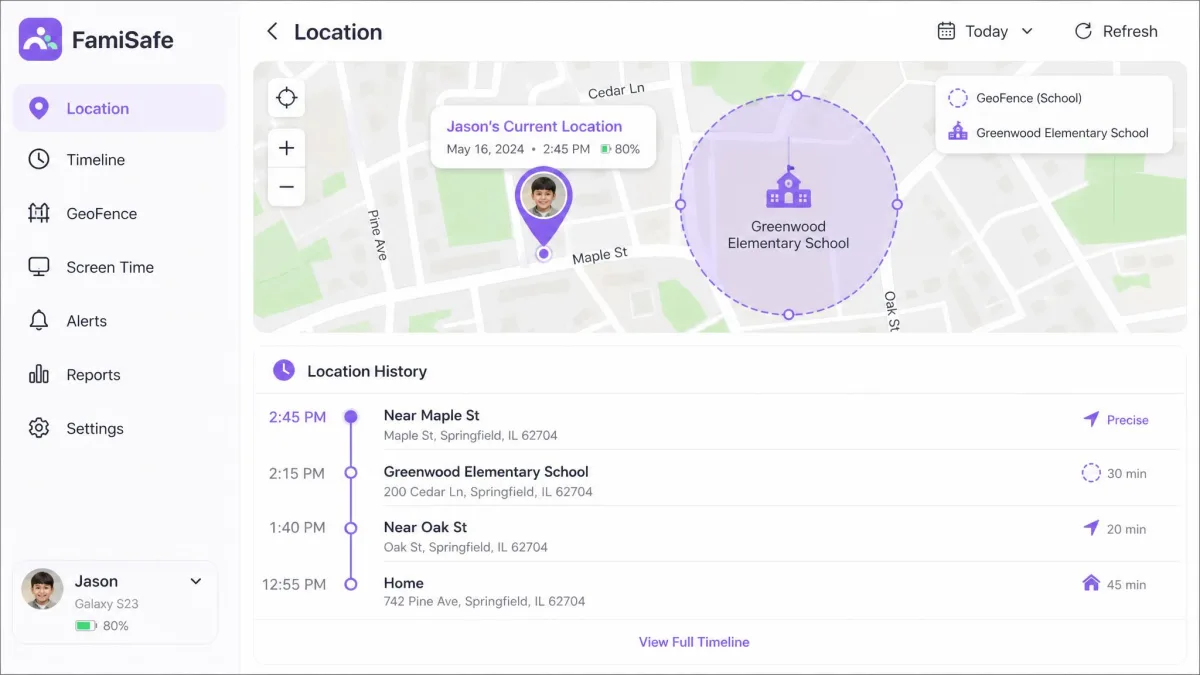Viewport: 1200px width, 675px height.
Task: Click the dashed circle GeoFence legend icon
Action: click(x=958, y=98)
